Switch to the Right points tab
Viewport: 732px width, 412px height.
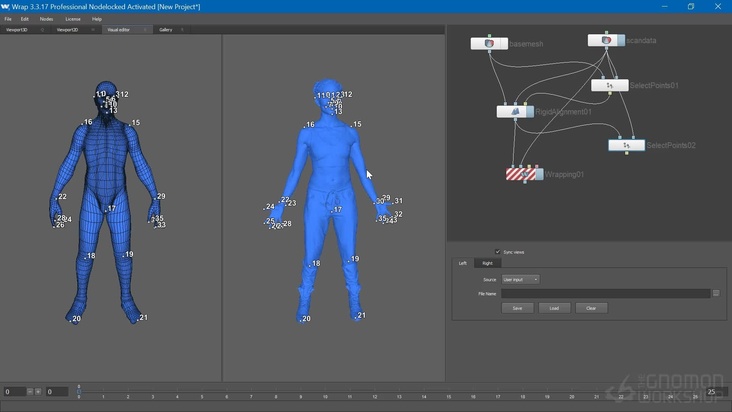[x=488, y=263]
